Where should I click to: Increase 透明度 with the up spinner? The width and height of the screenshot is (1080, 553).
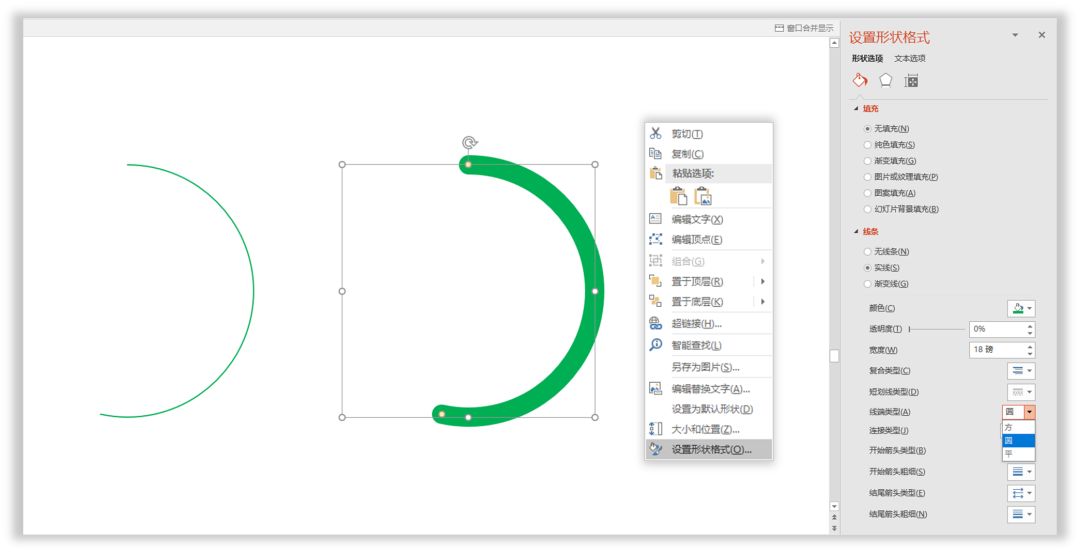pyautogui.click(x=1030, y=326)
